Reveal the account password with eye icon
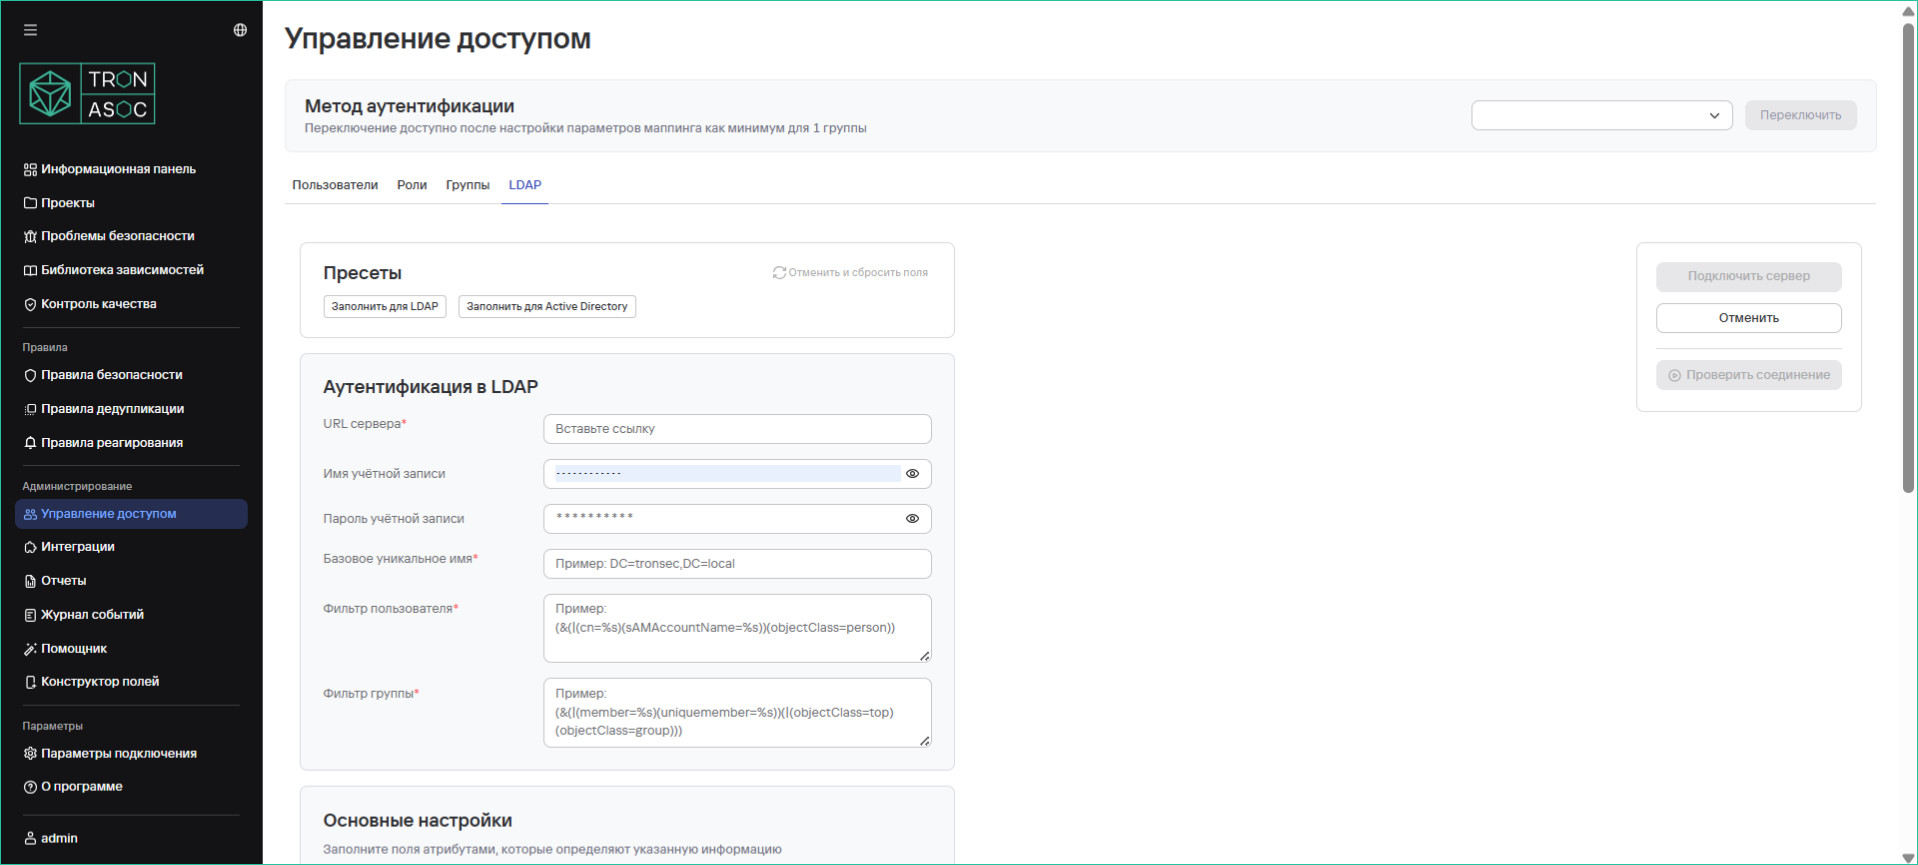1918x865 pixels. tap(912, 519)
